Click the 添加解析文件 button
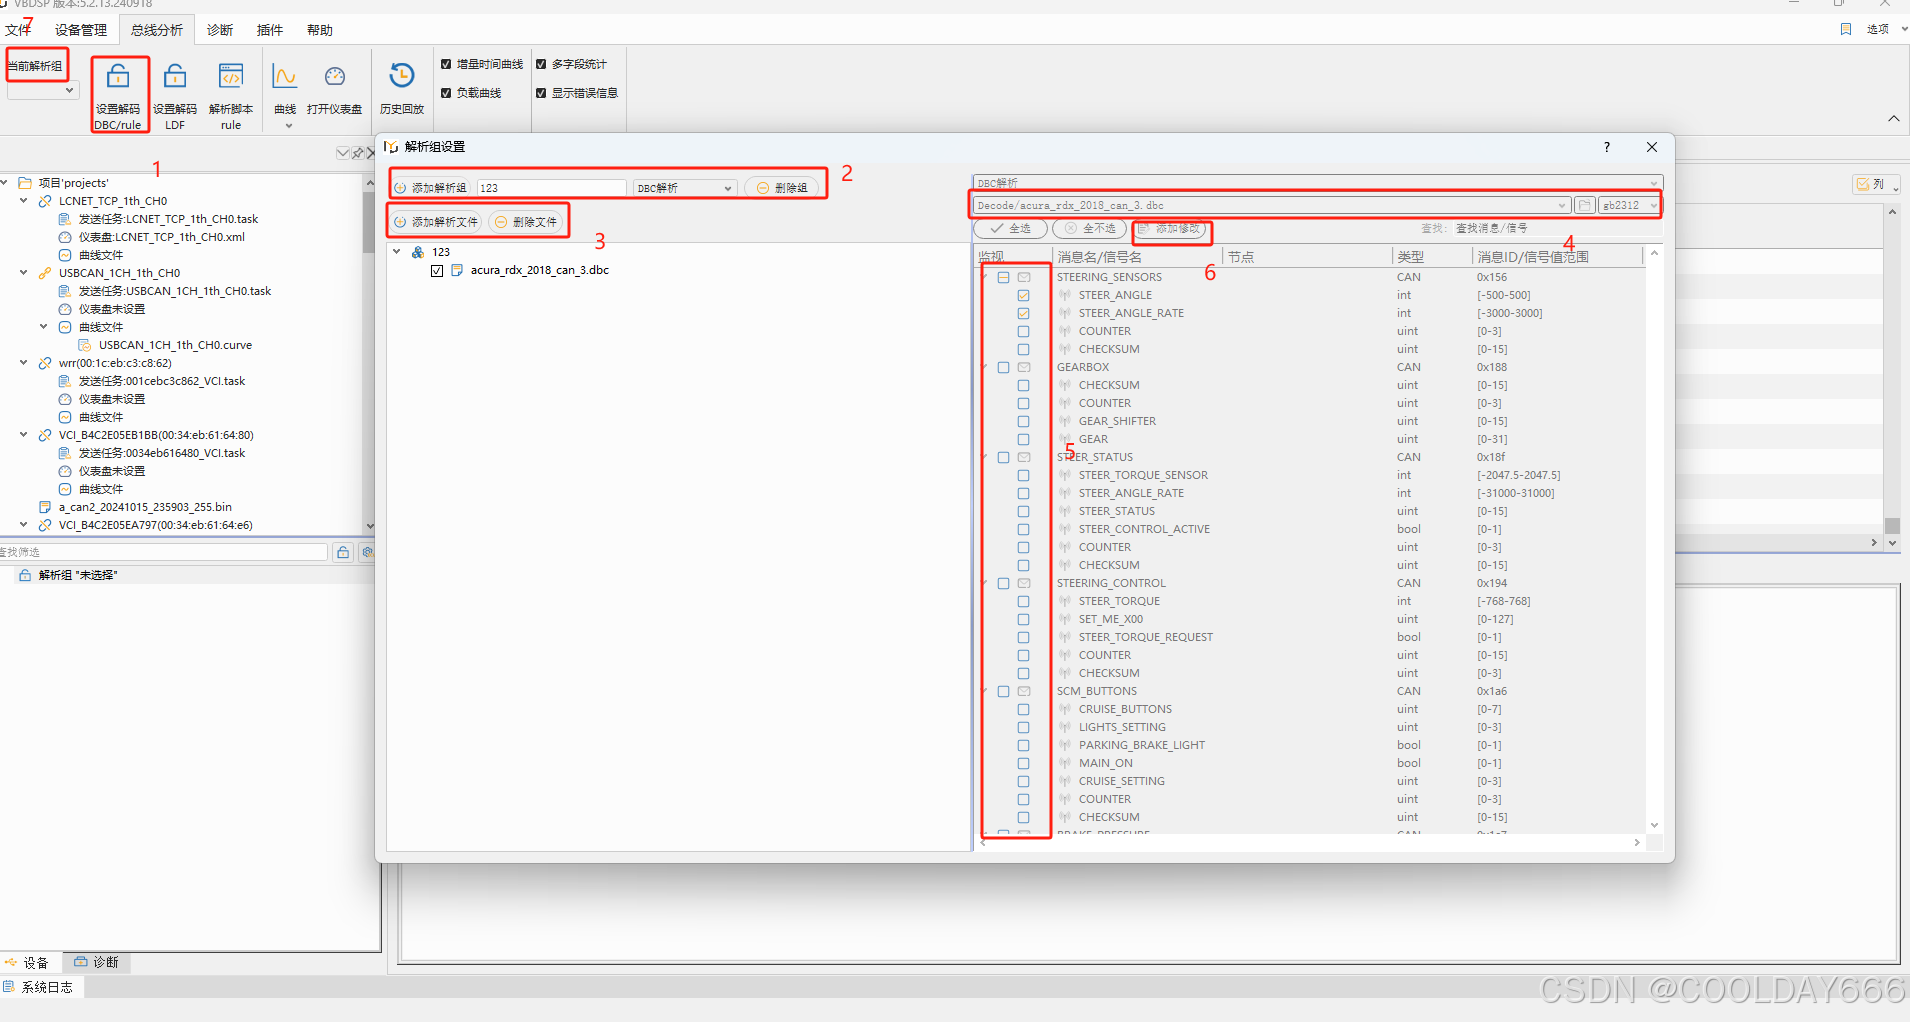1910x1022 pixels. coord(436,222)
